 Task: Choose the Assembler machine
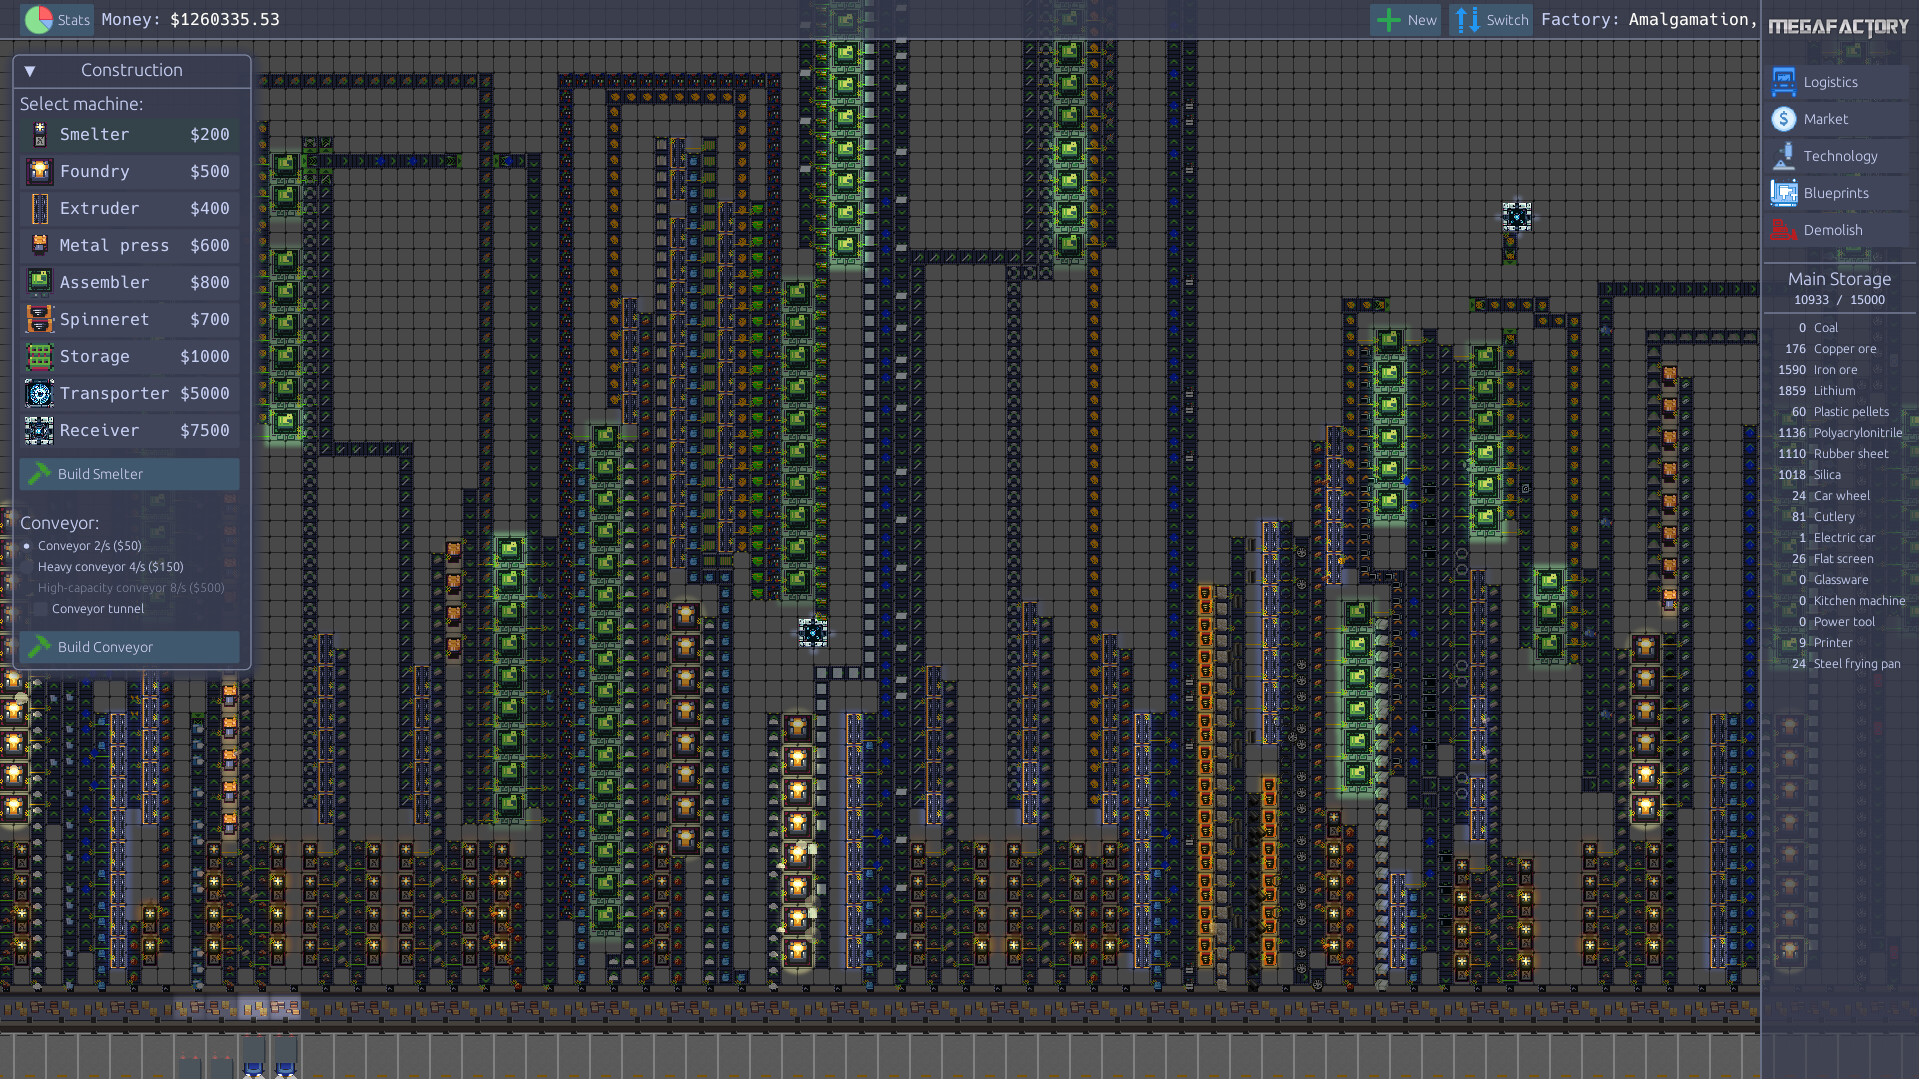pos(130,282)
